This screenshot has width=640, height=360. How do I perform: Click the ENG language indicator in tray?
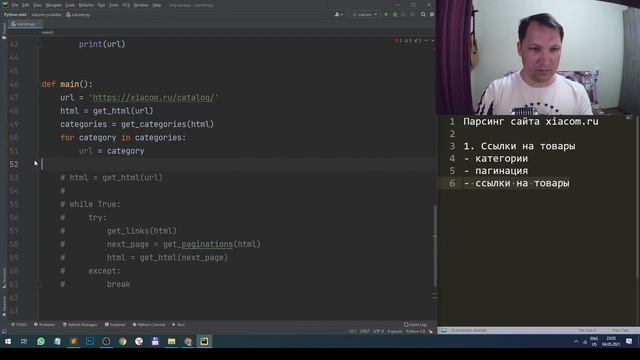594,341
